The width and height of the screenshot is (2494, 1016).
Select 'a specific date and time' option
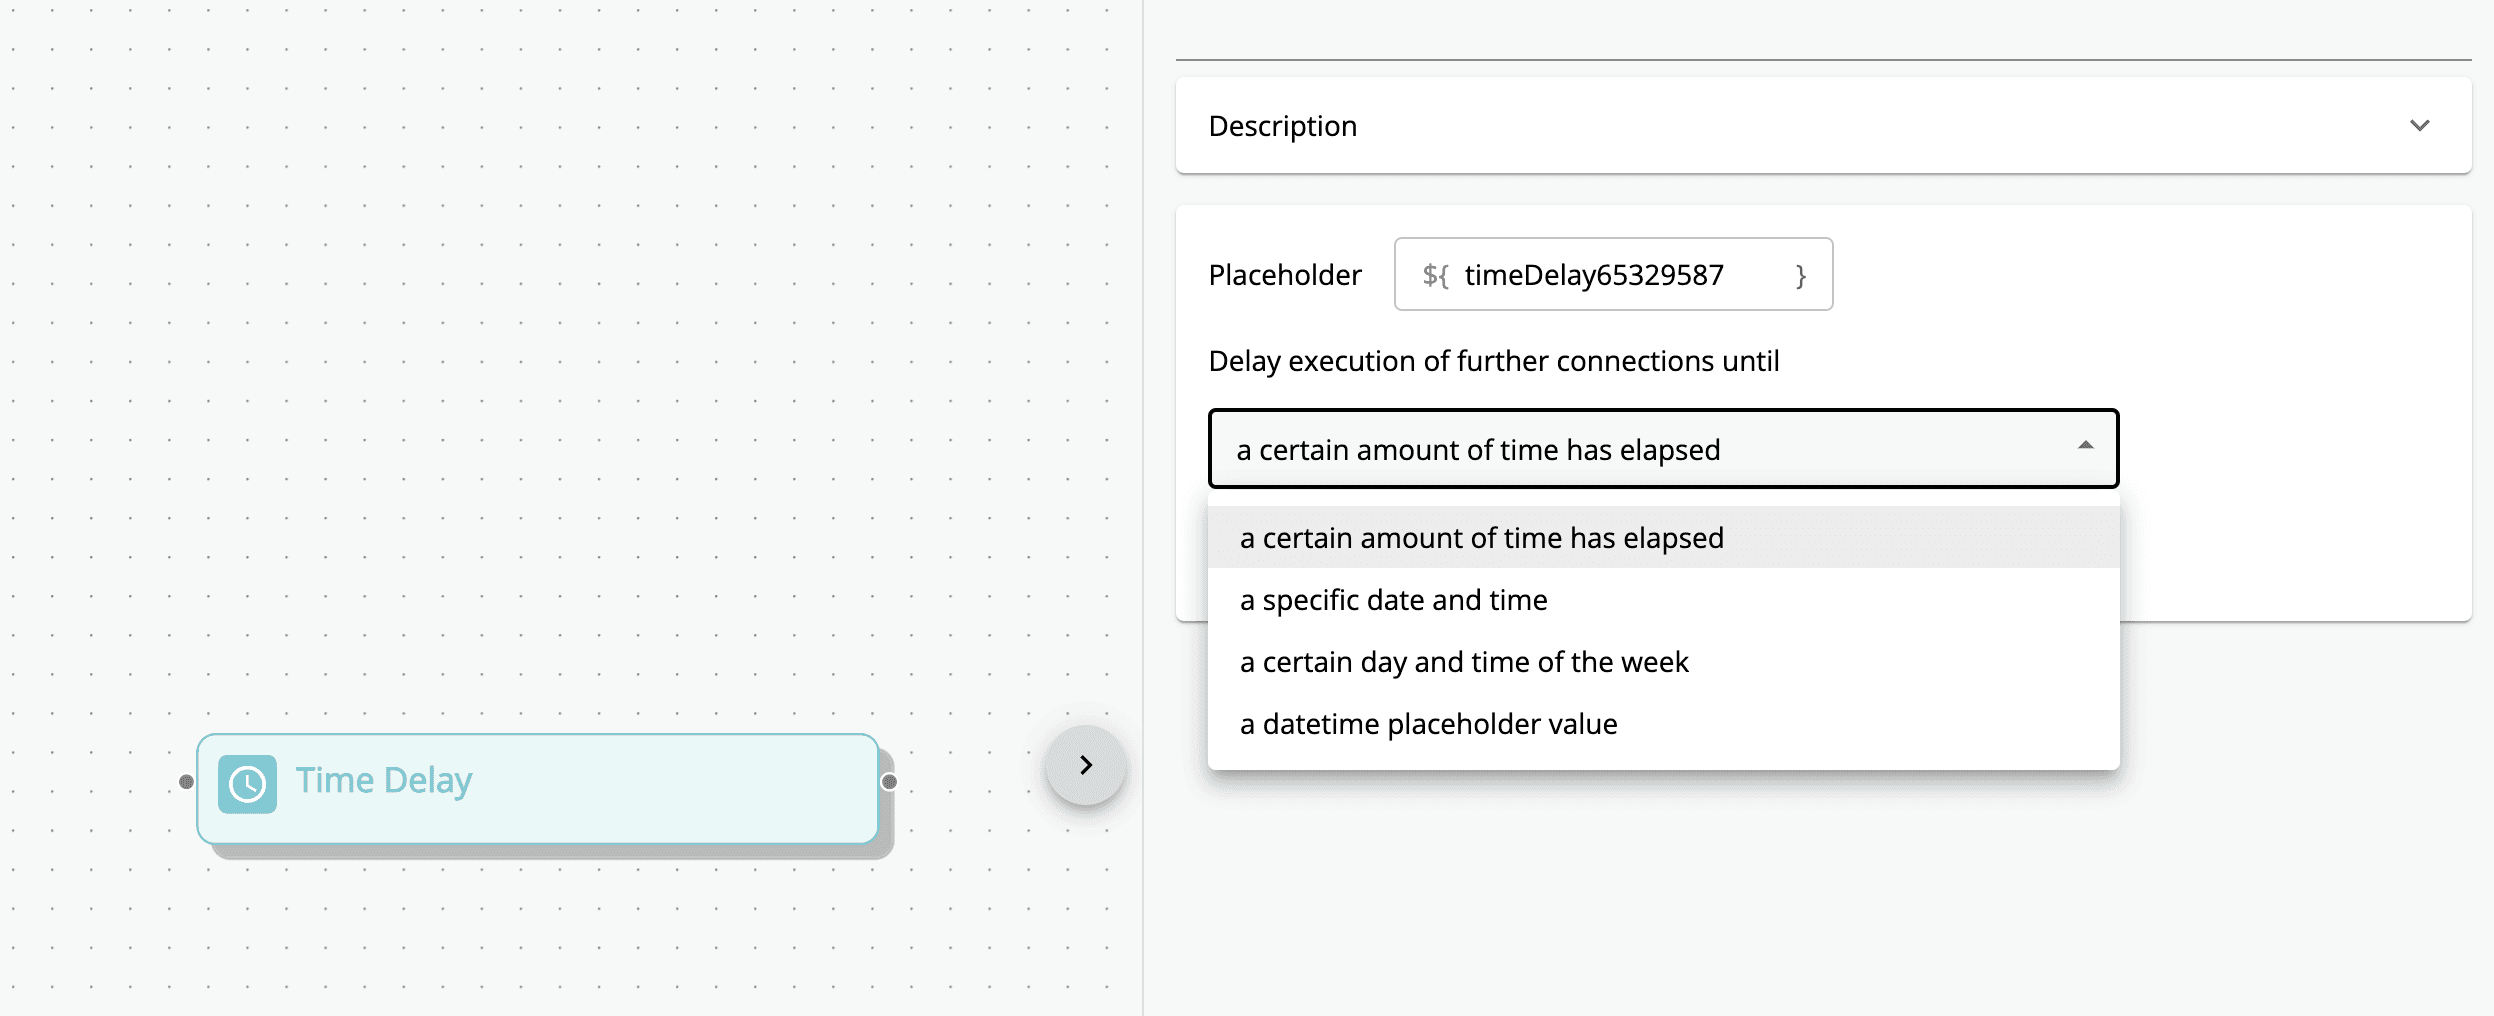coord(1393,599)
